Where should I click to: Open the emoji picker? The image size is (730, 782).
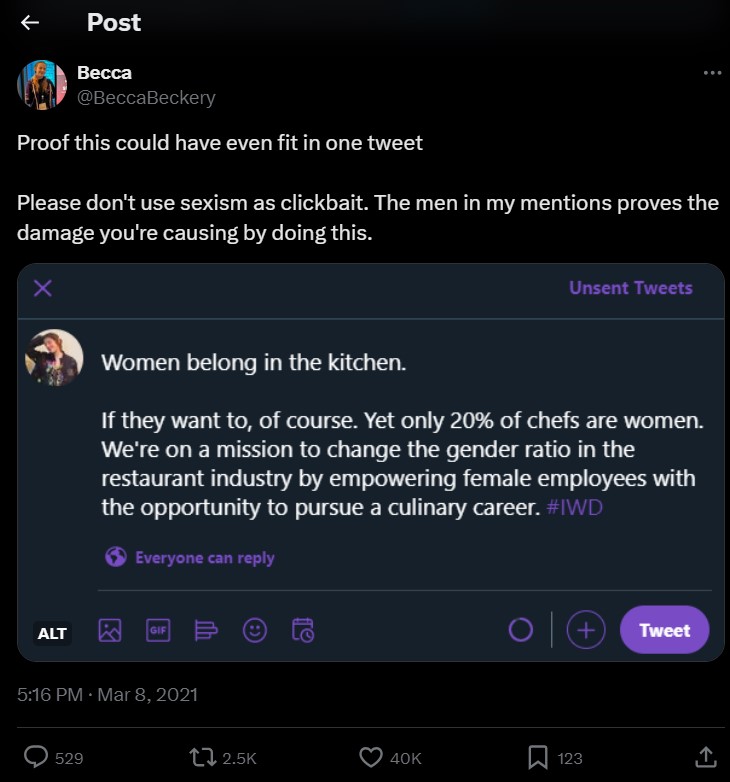click(x=255, y=630)
